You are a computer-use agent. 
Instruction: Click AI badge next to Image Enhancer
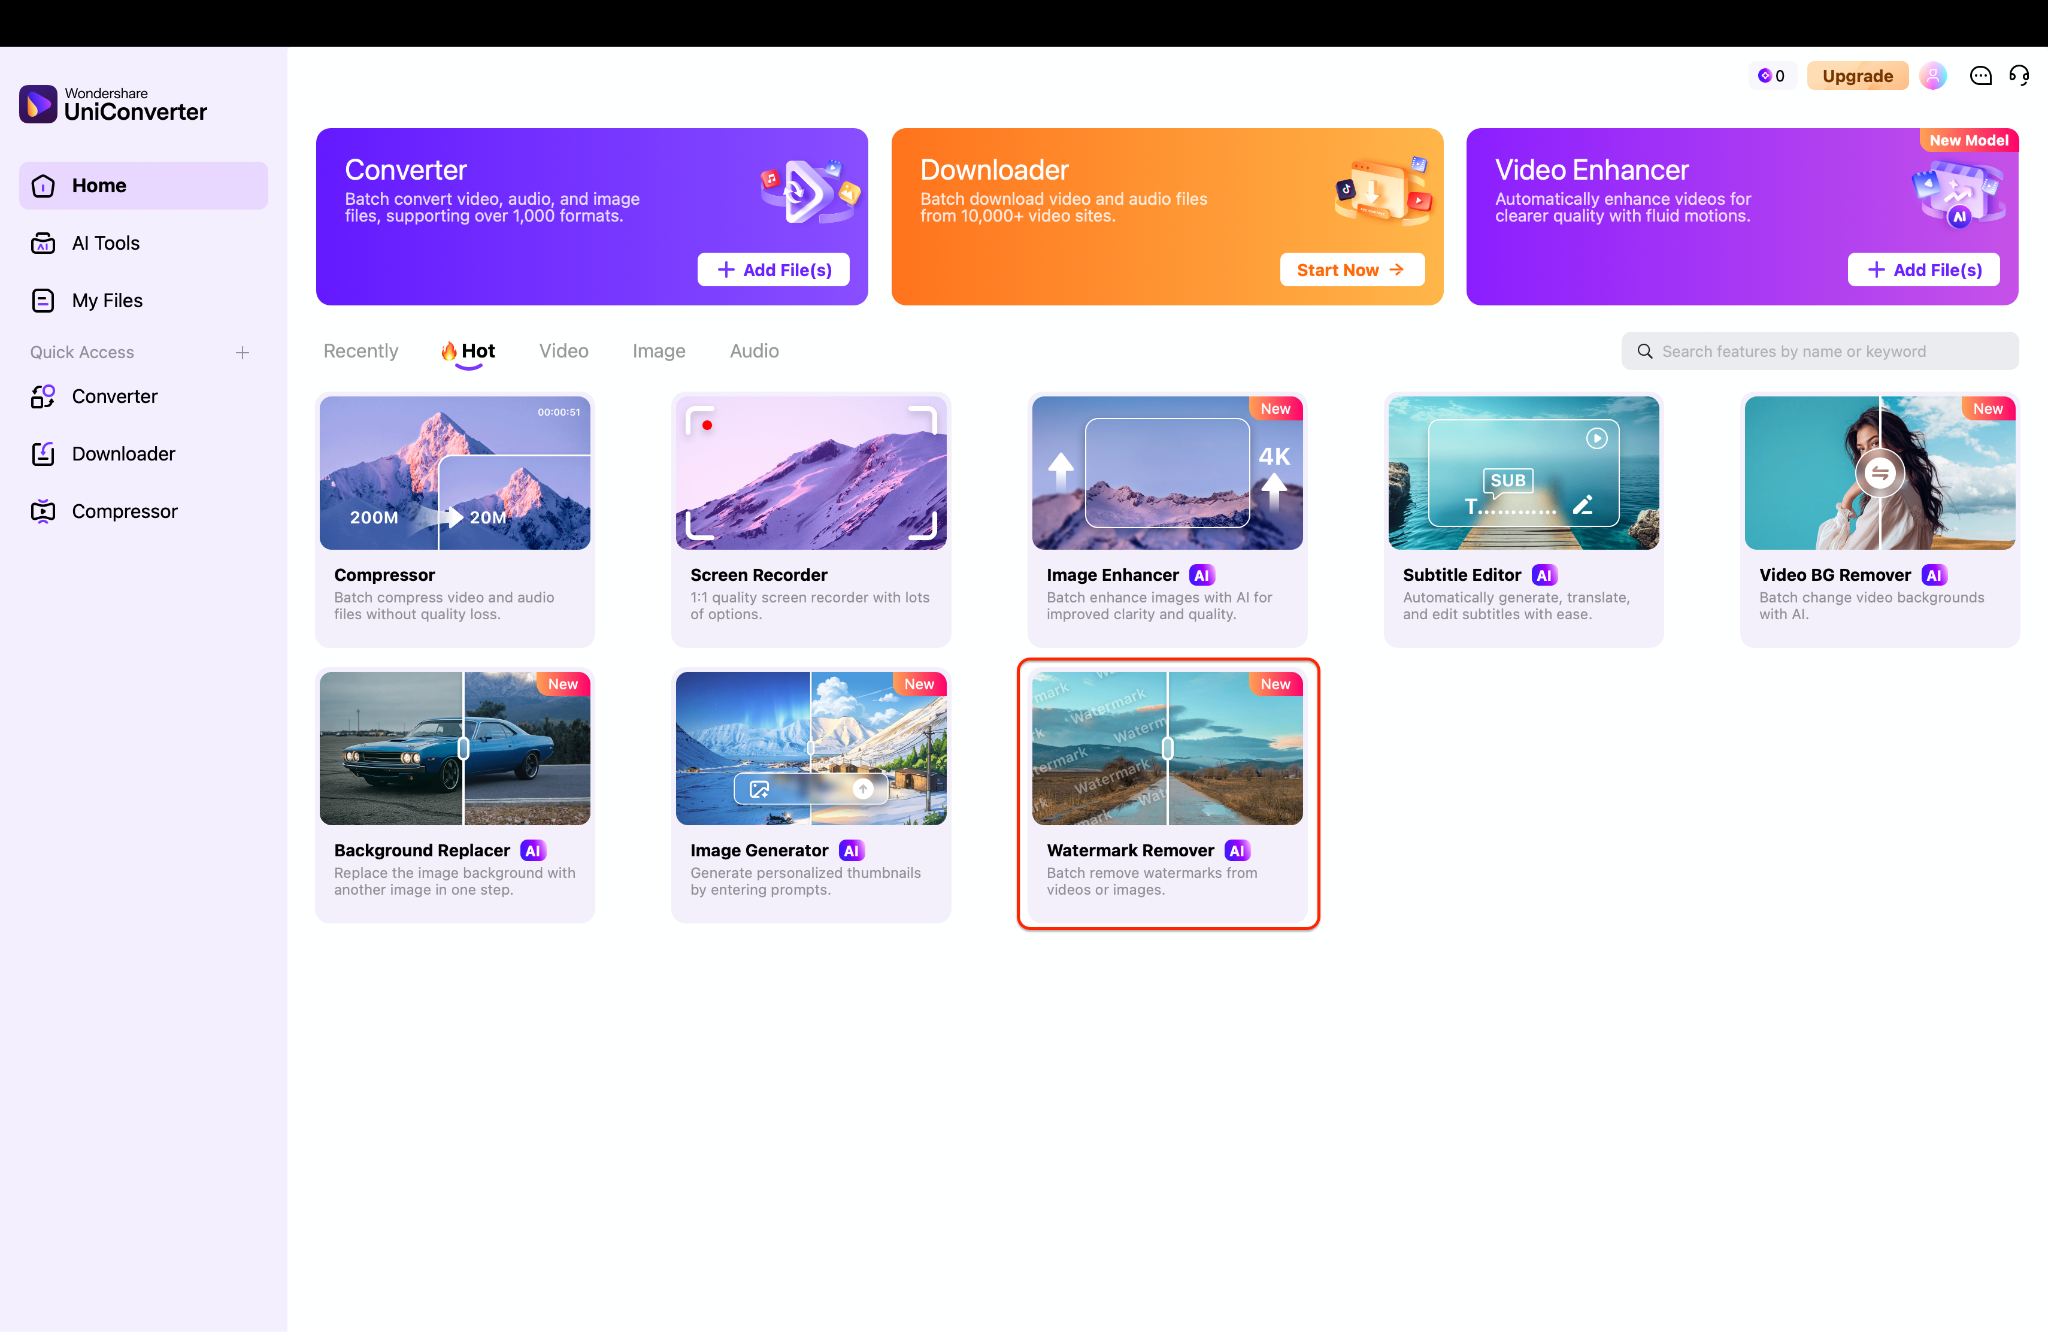pos(1201,575)
